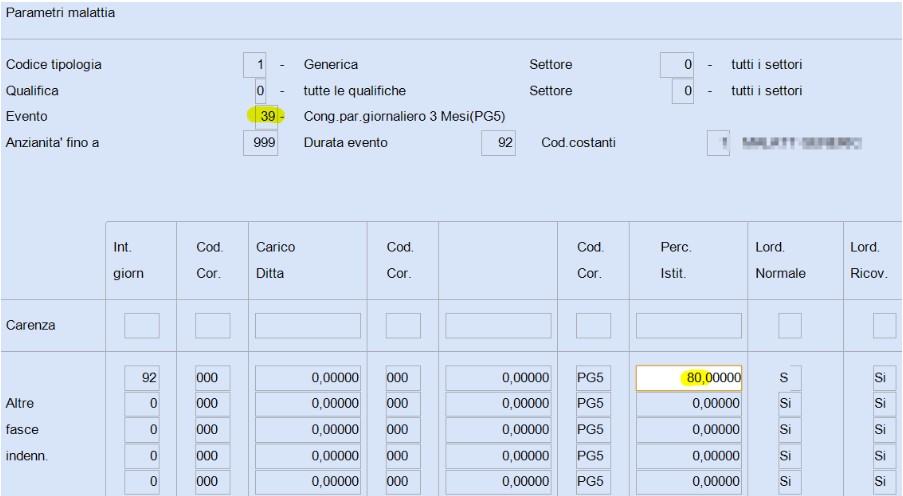This screenshot has width=903, height=496.
Task: Focus the Carenza Carico Ditta field
Action: click(308, 325)
